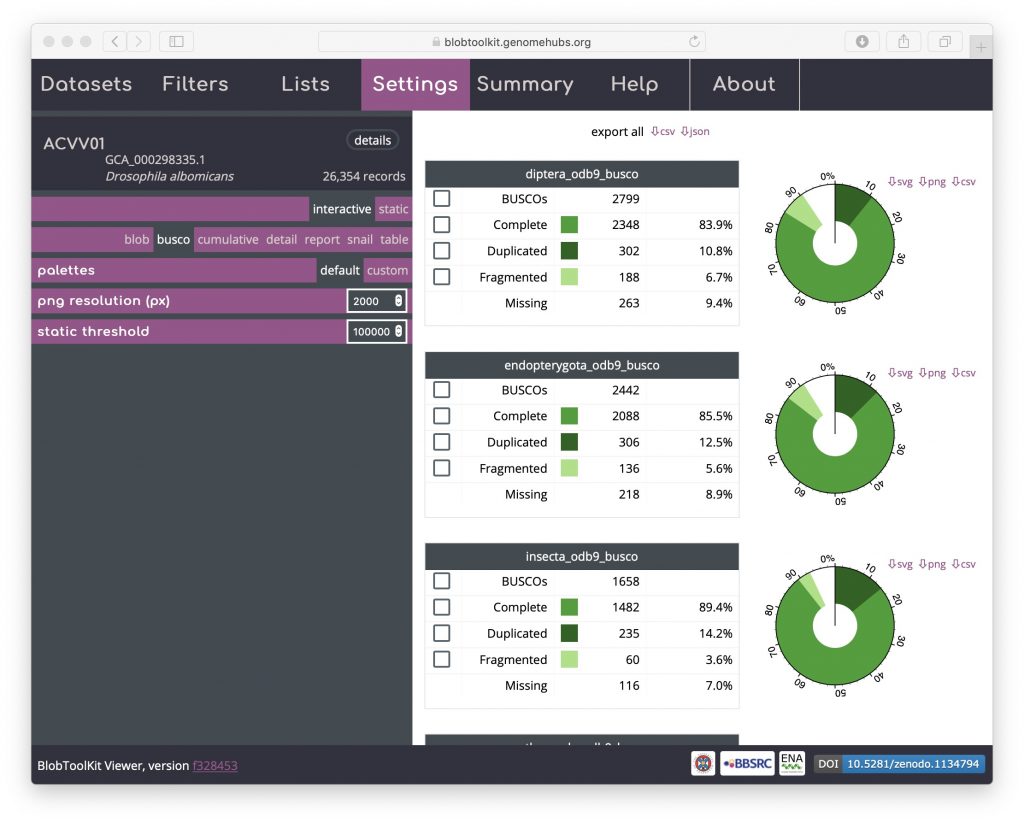Open the Filters tab
The height and width of the screenshot is (823, 1024).
(195, 84)
